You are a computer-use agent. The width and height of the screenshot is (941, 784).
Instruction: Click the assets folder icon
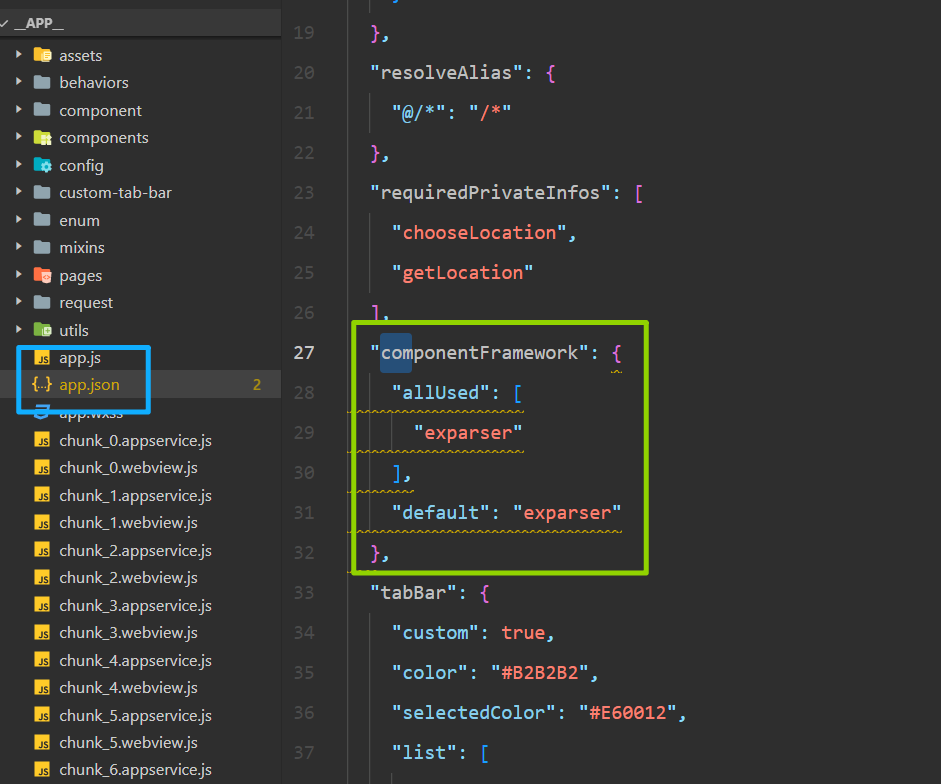(x=43, y=55)
